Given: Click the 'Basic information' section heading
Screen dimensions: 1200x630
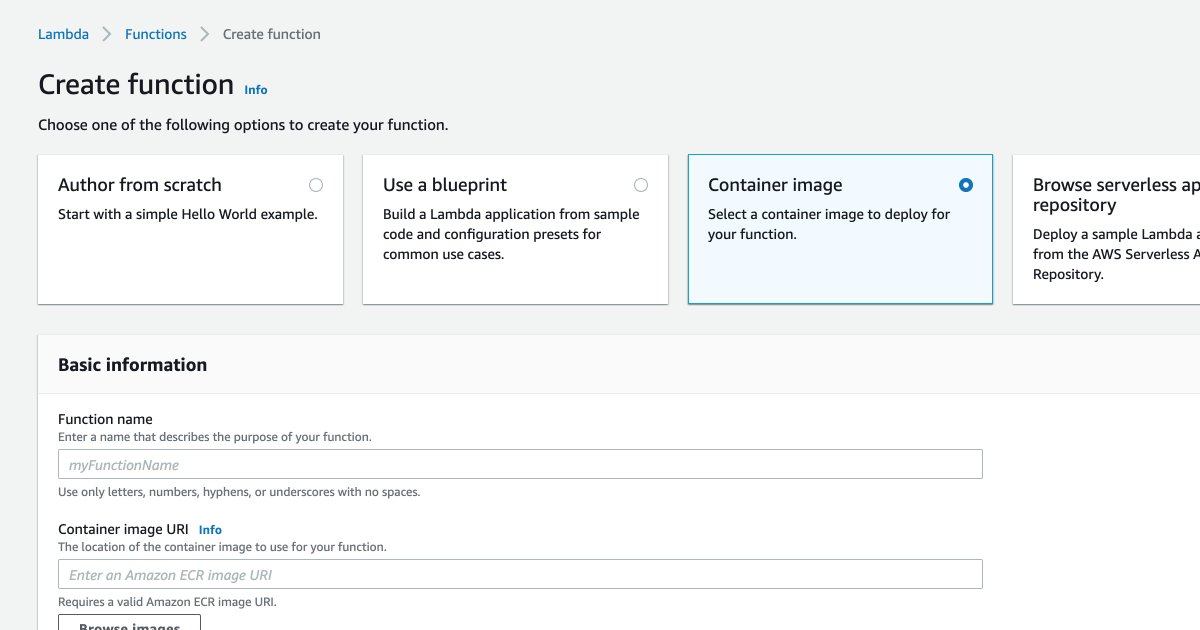Looking at the screenshot, I should click(x=133, y=365).
